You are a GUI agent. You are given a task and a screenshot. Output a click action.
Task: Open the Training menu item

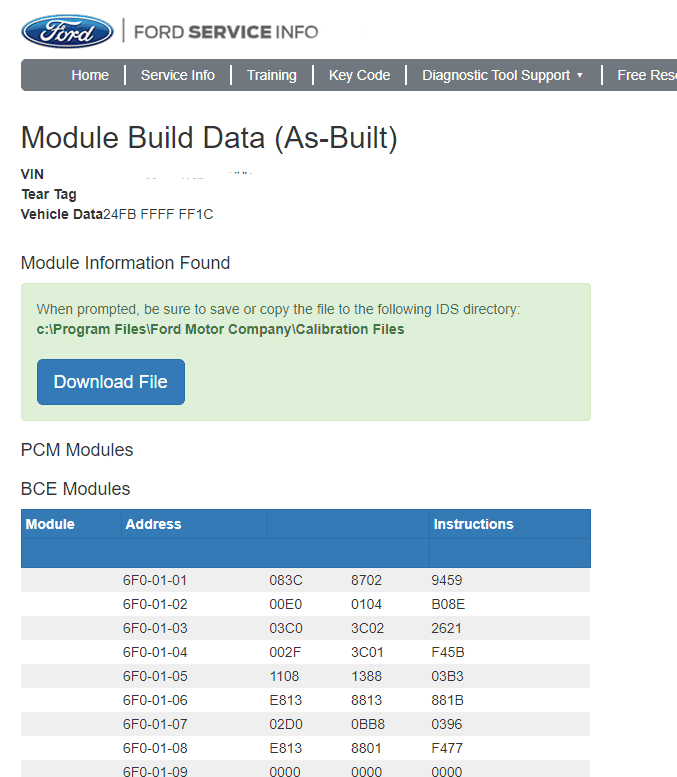point(272,75)
